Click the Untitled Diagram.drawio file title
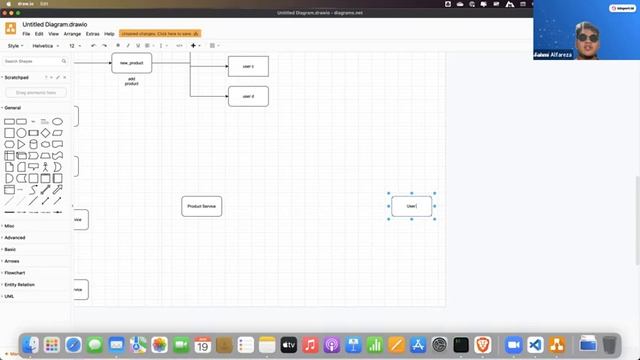The image size is (640, 360). click(x=55, y=24)
